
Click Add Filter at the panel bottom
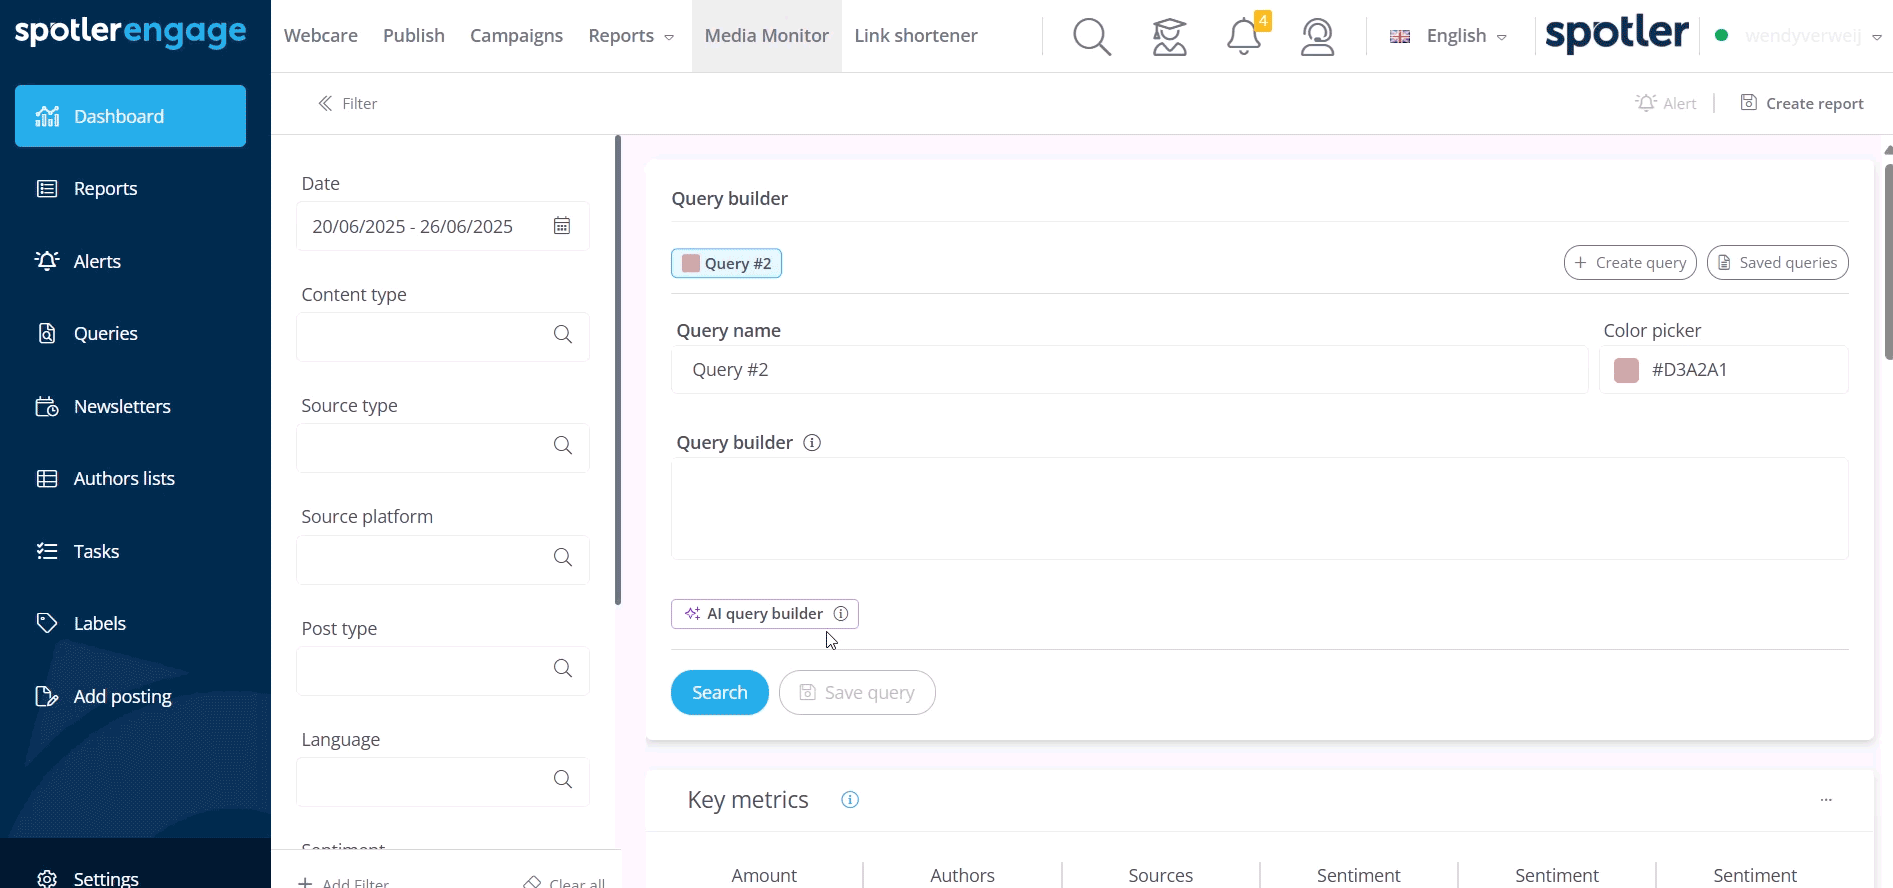point(344,882)
